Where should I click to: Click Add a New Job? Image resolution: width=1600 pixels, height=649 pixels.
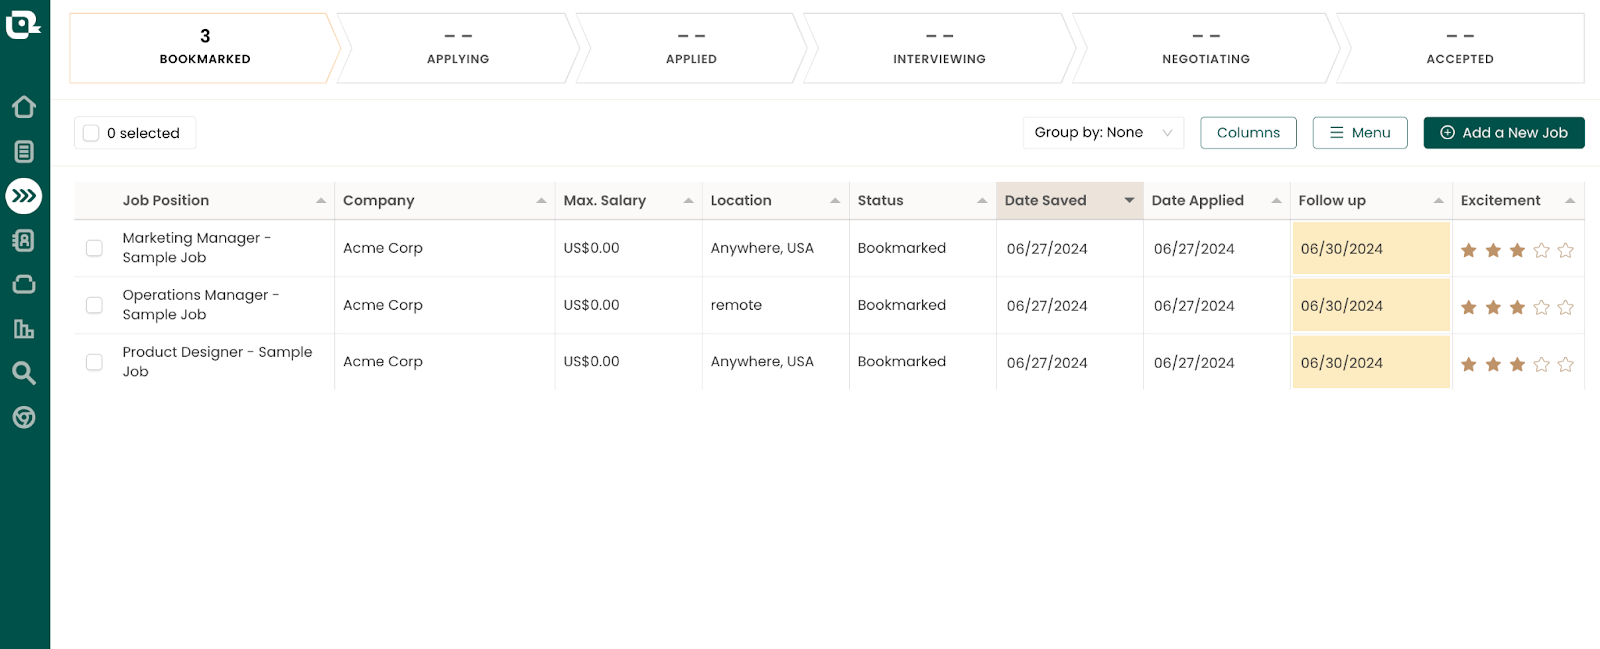pyautogui.click(x=1504, y=133)
